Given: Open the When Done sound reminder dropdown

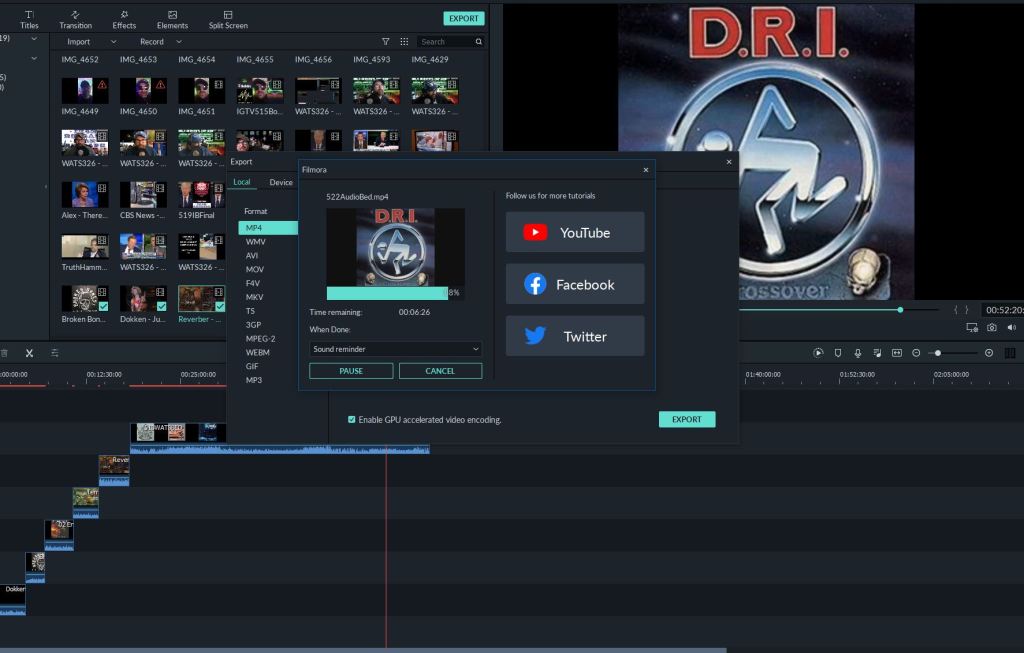Looking at the screenshot, I should pyautogui.click(x=395, y=349).
